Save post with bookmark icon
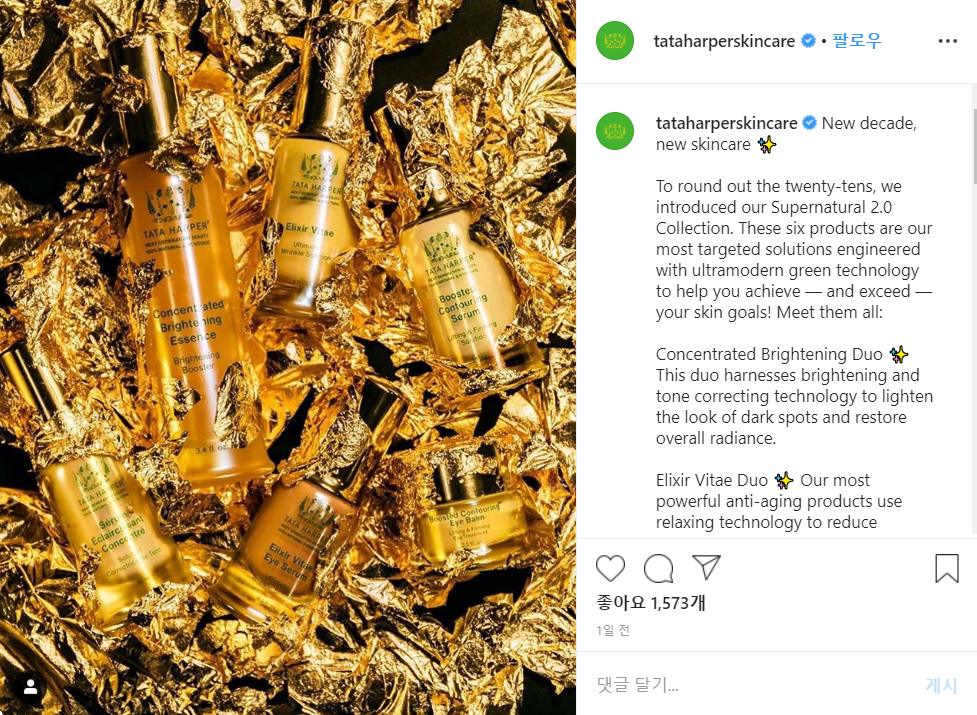The width and height of the screenshot is (977, 715). pos(946,568)
